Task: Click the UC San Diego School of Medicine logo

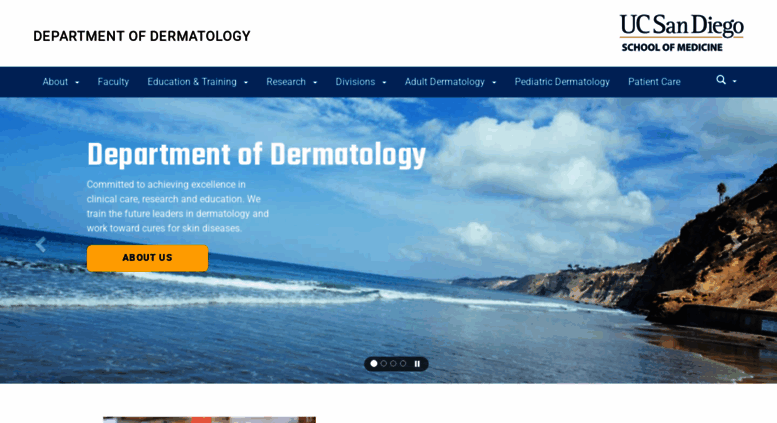Action: click(x=681, y=33)
